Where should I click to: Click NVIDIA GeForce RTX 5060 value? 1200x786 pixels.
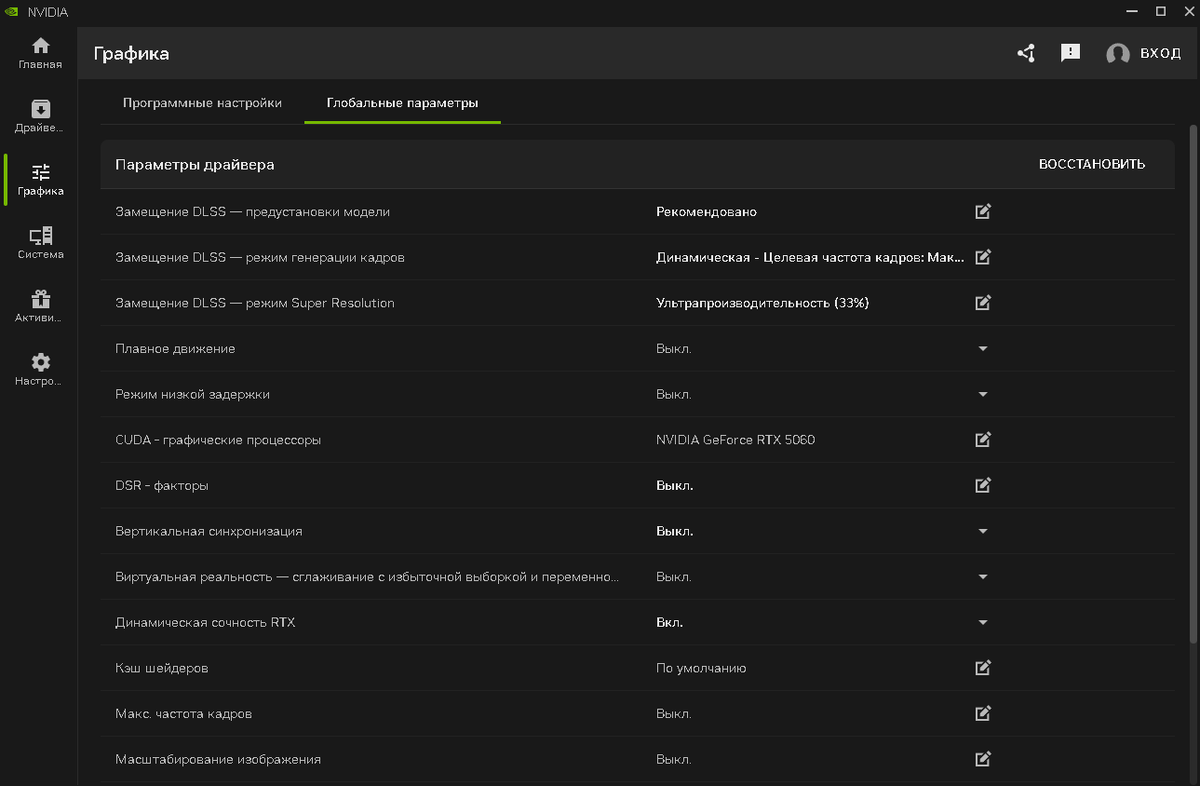coord(735,440)
